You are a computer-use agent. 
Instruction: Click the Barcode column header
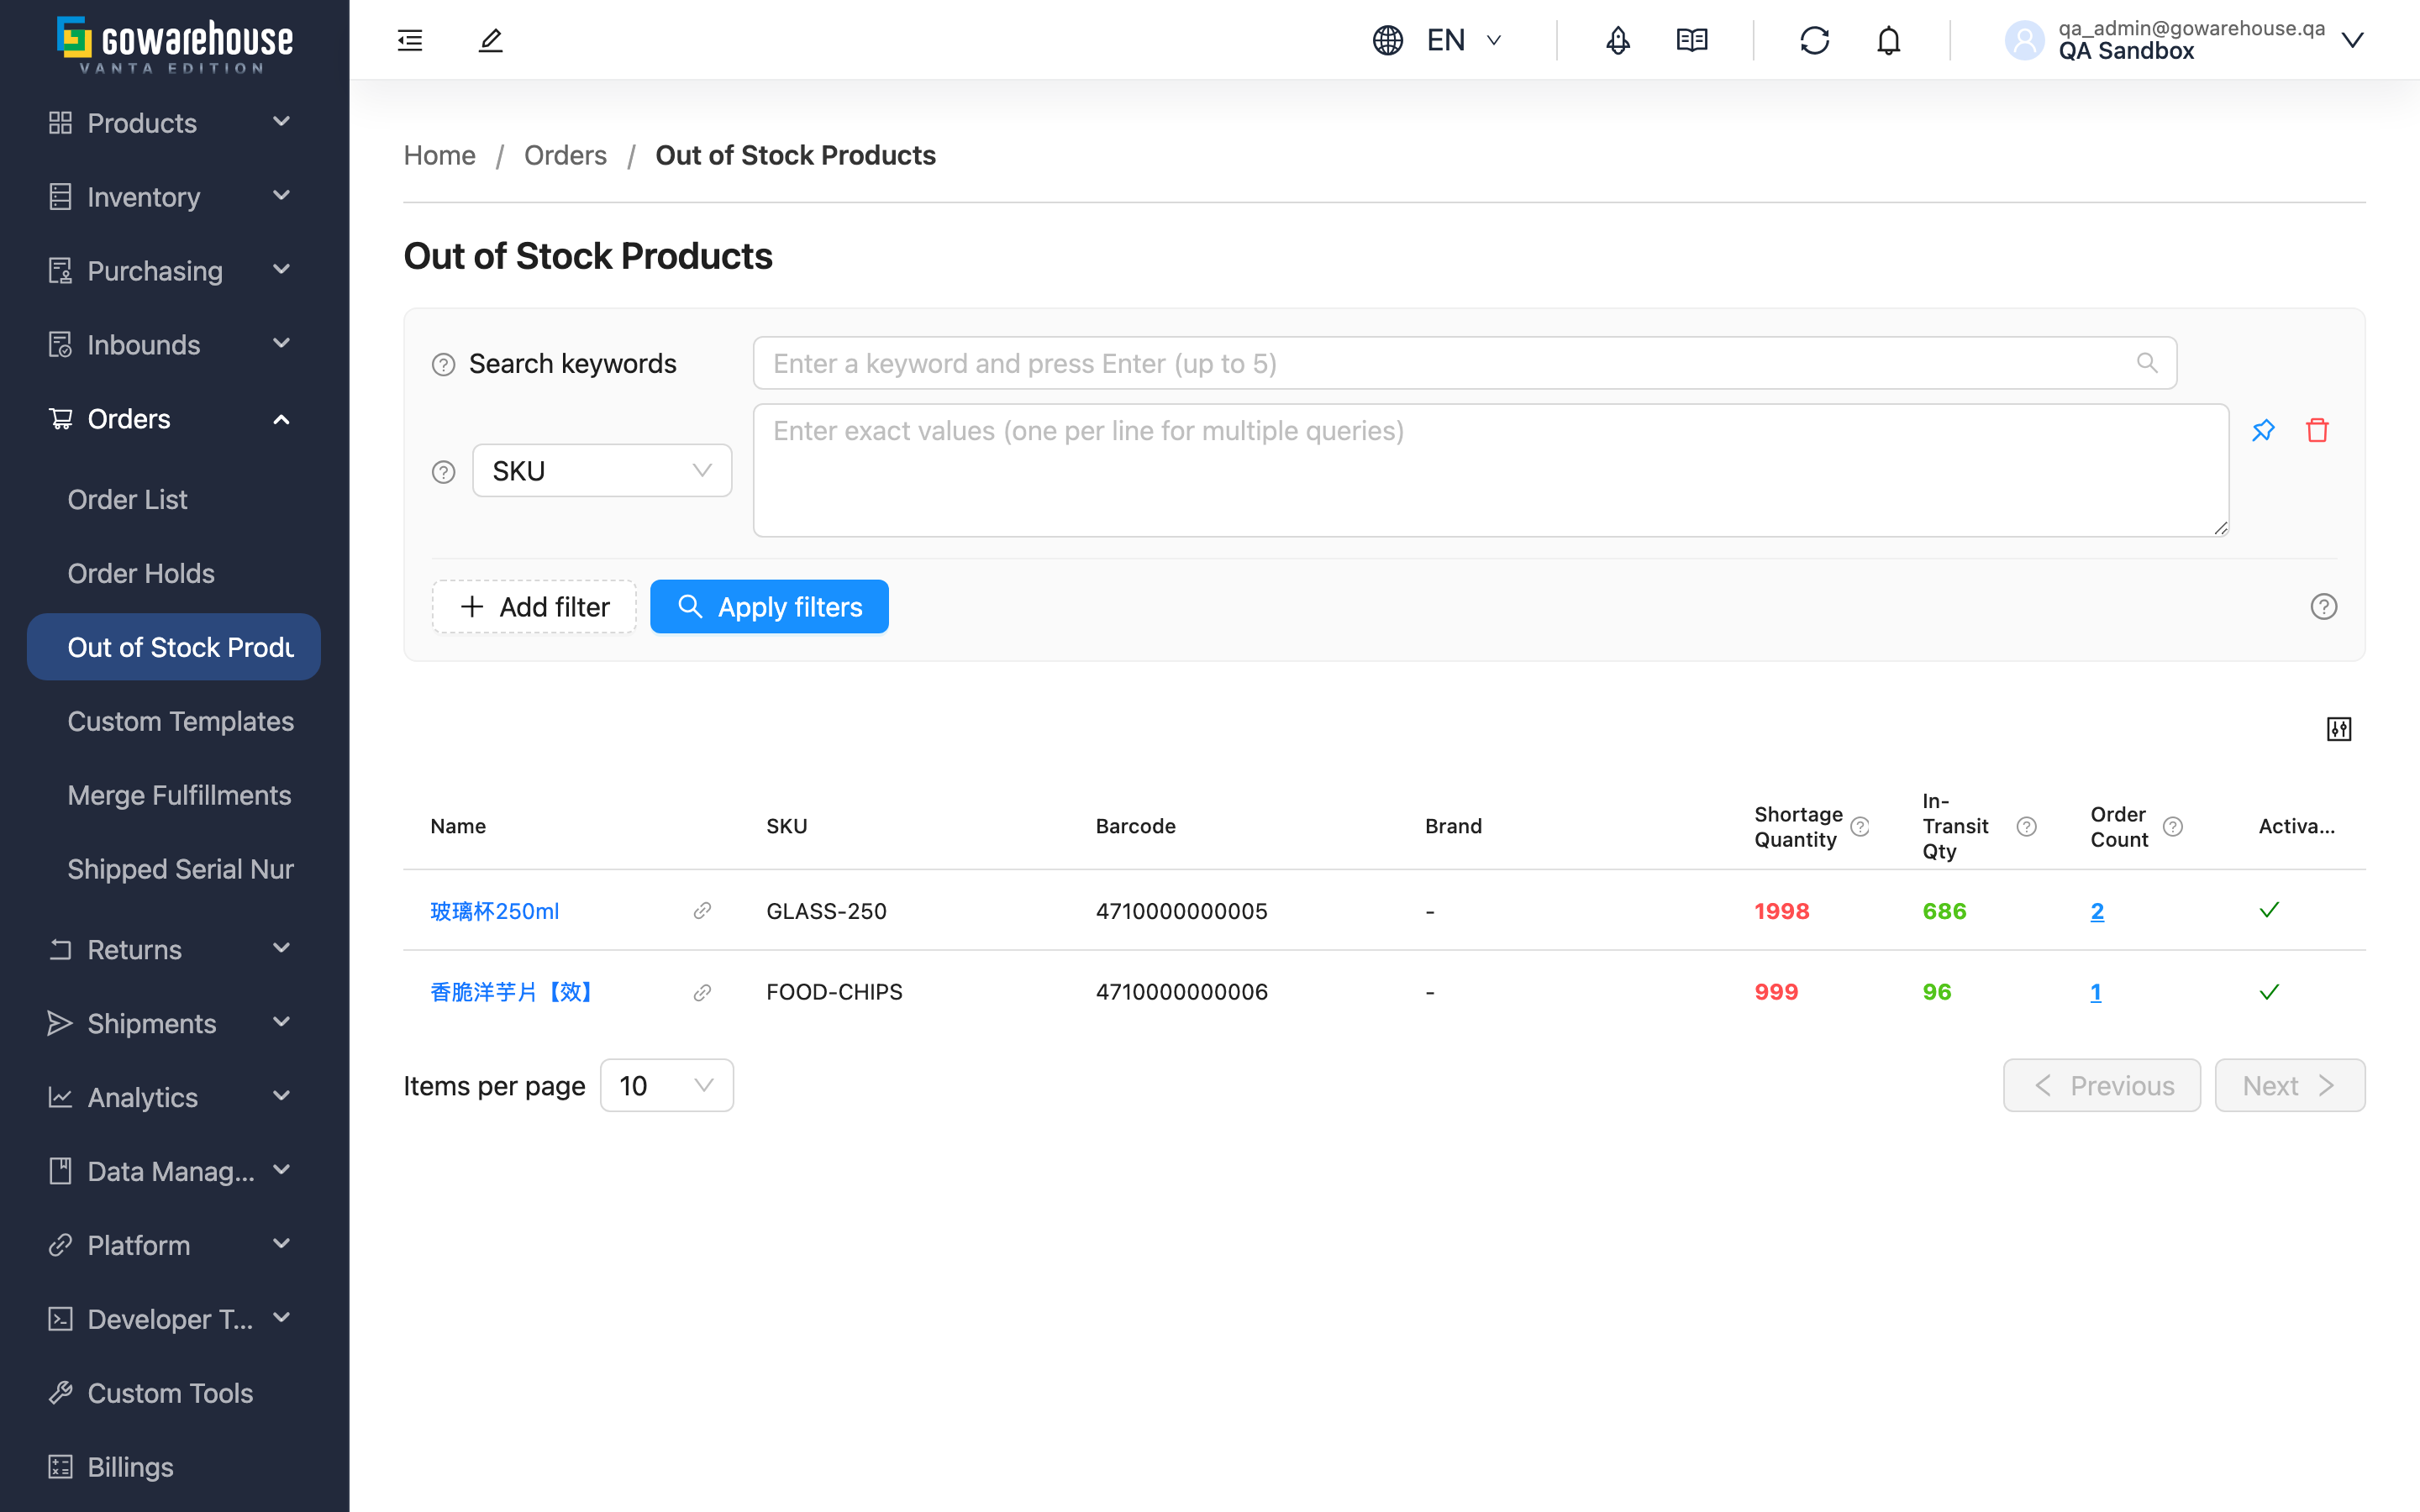click(x=1135, y=826)
